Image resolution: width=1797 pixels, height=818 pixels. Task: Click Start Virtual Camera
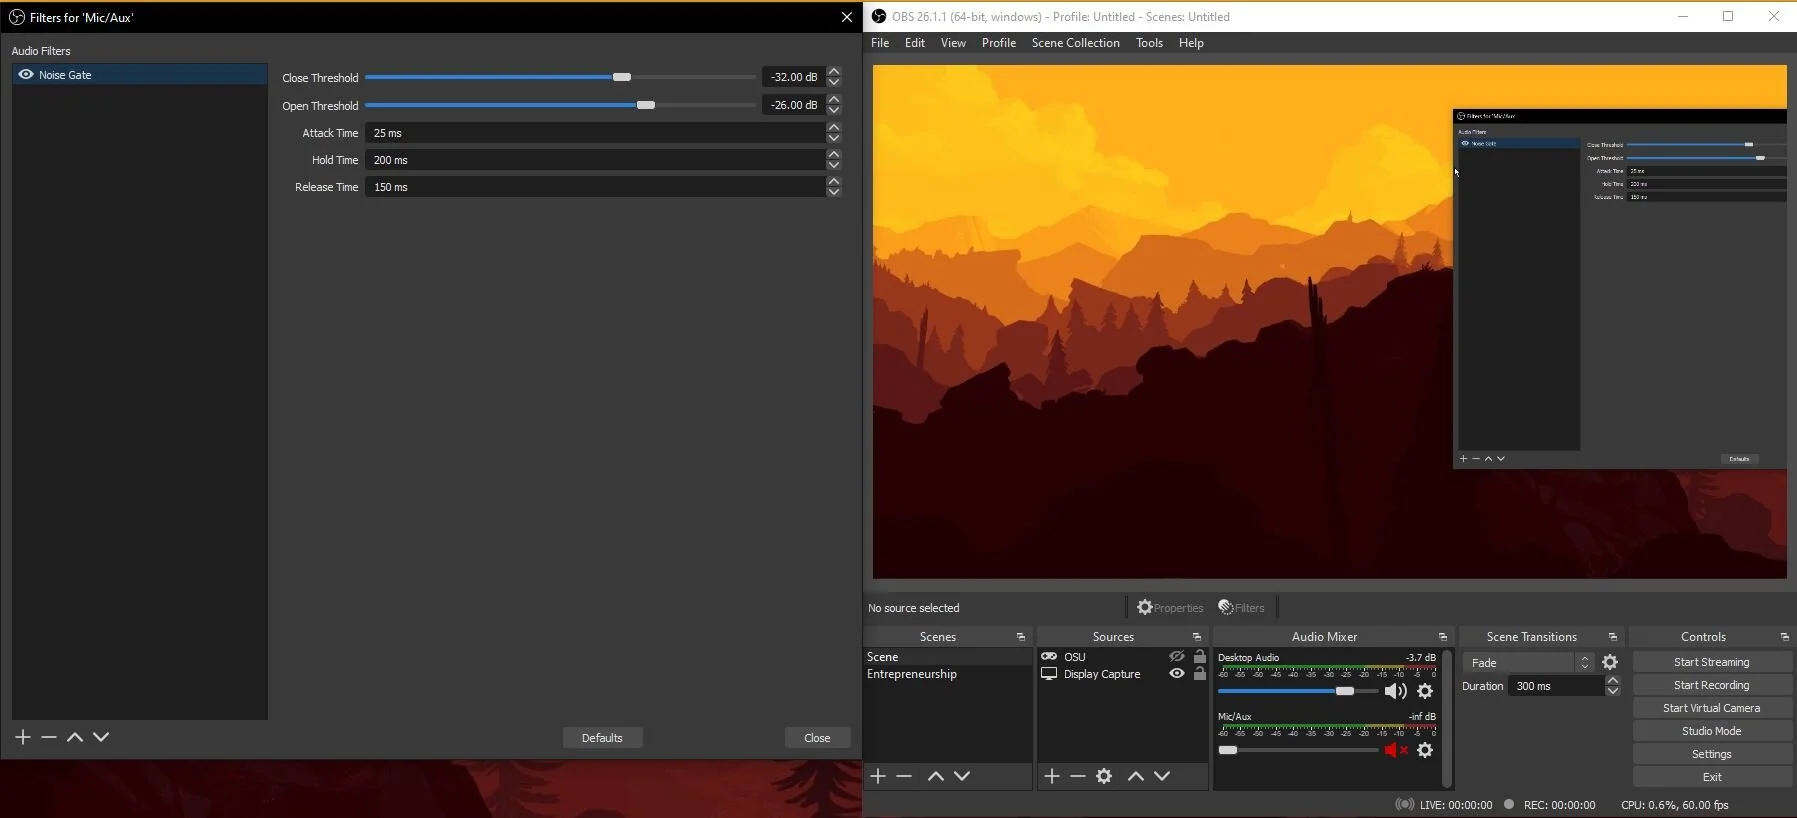[x=1712, y=708]
